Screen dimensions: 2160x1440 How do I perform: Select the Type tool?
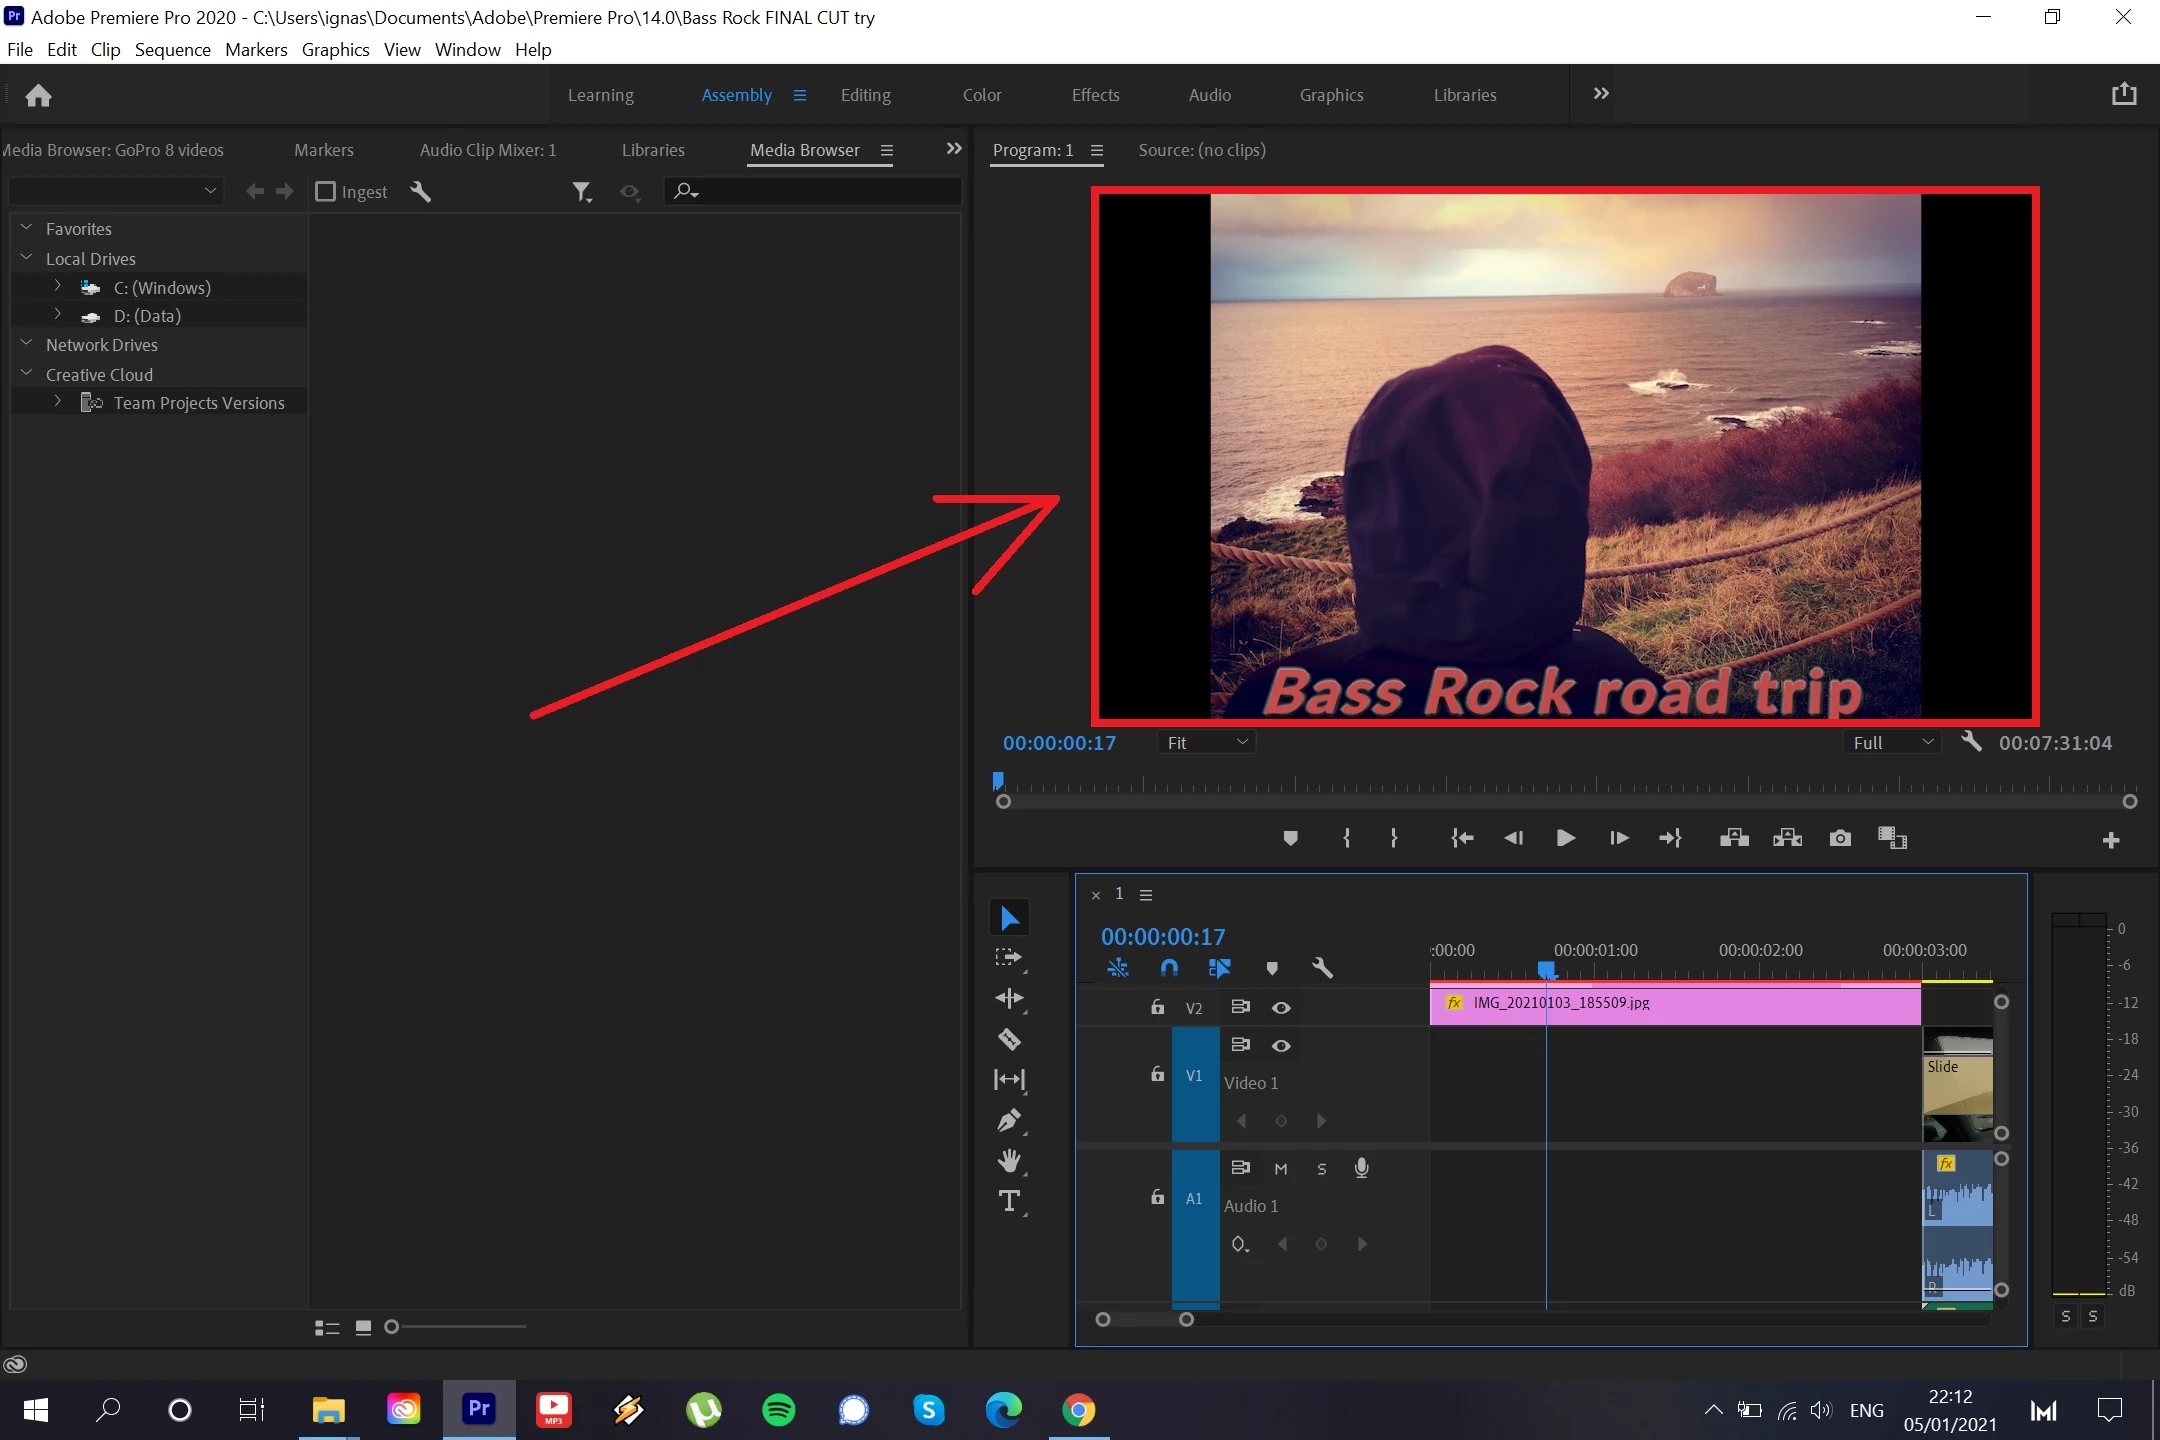point(1009,1201)
